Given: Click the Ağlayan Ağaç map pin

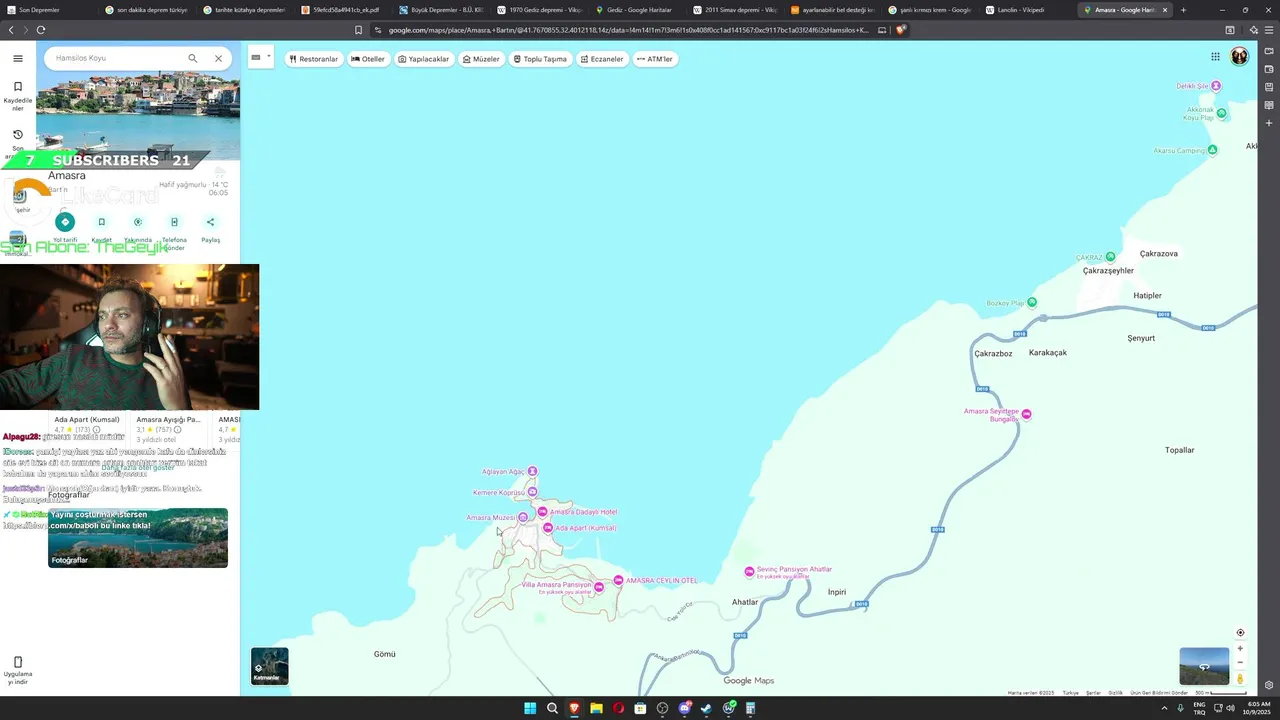Looking at the screenshot, I should tap(532, 471).
